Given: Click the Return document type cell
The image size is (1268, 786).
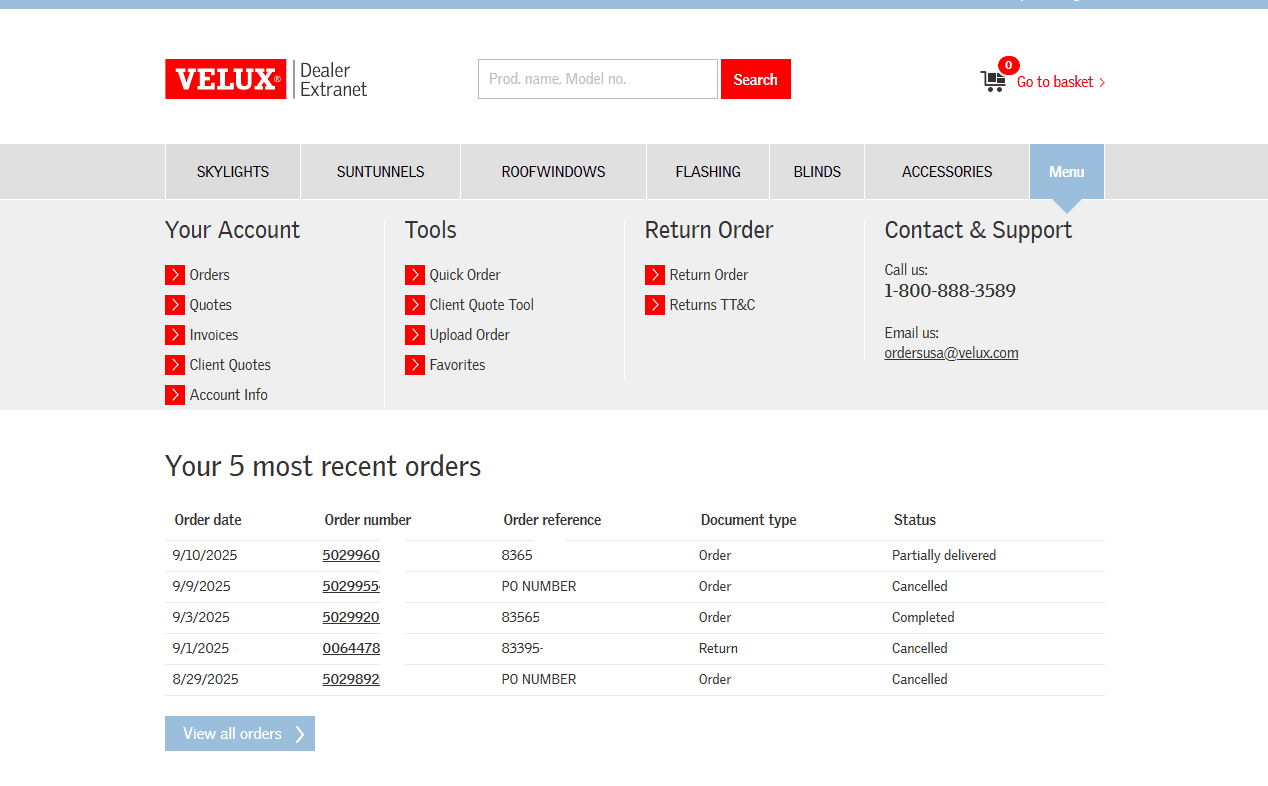Looking at the screenshot, I should tap(718, 648).
